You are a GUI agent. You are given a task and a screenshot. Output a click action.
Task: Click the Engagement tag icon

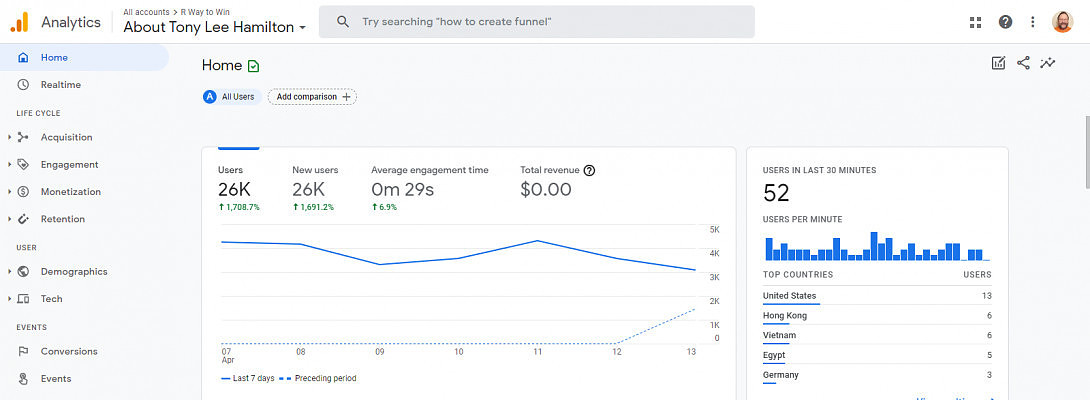coord(23,165)
